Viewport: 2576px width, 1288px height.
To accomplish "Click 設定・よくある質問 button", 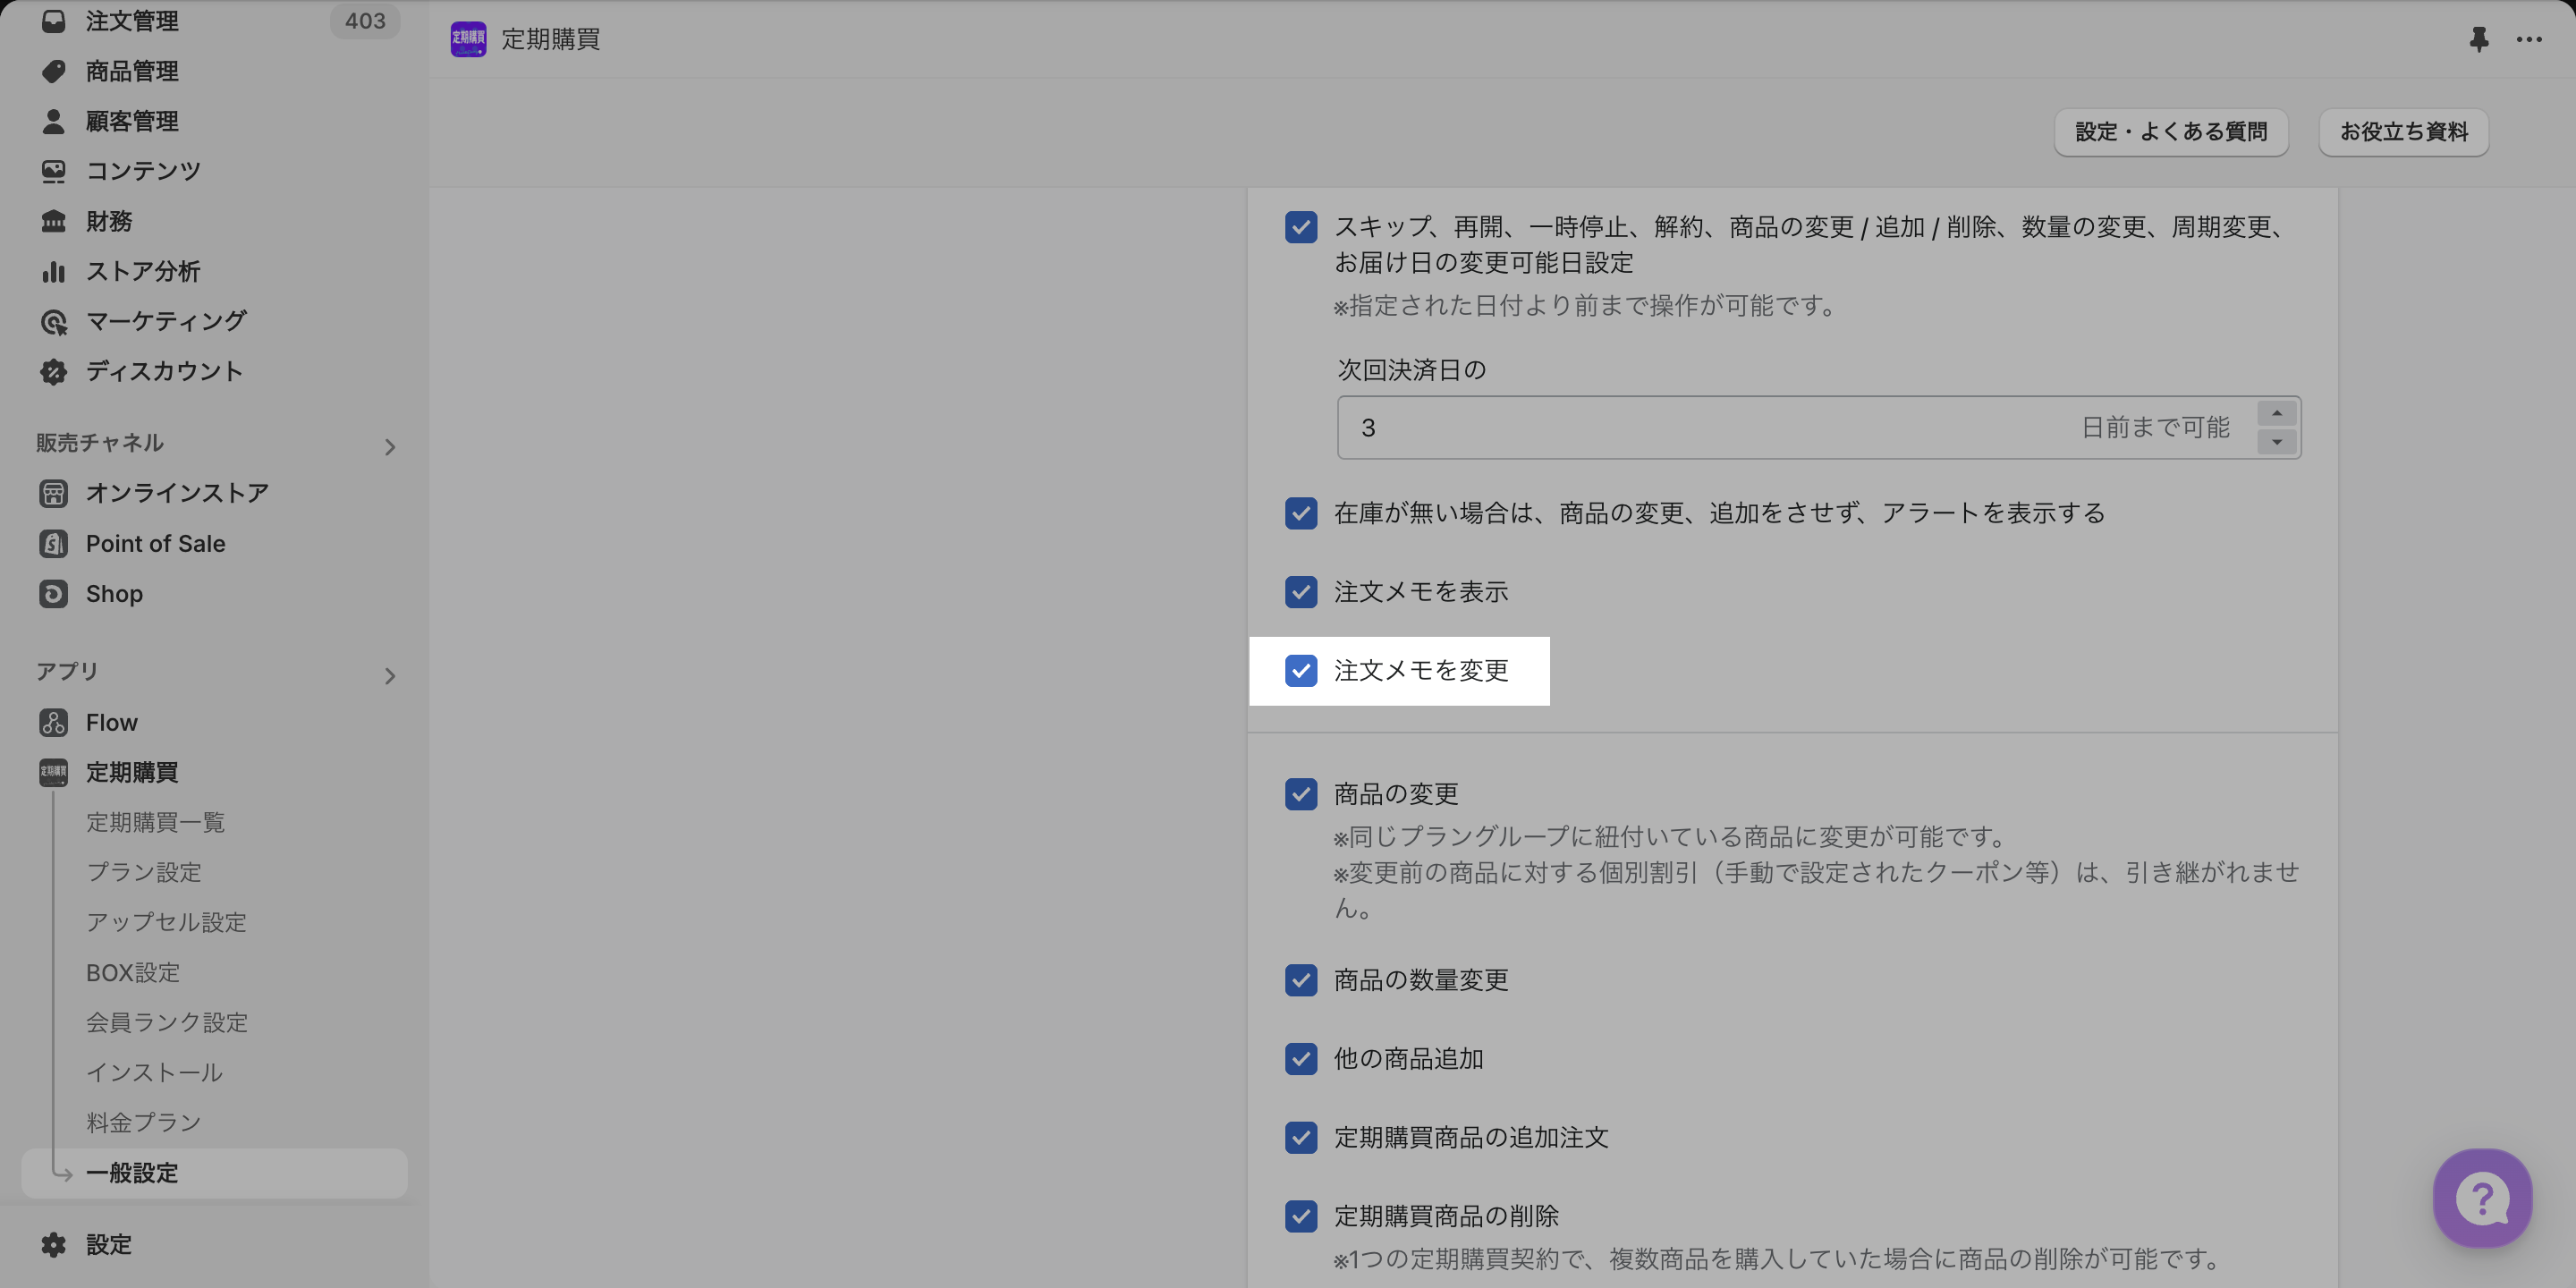I will [x=2171, y=132].
